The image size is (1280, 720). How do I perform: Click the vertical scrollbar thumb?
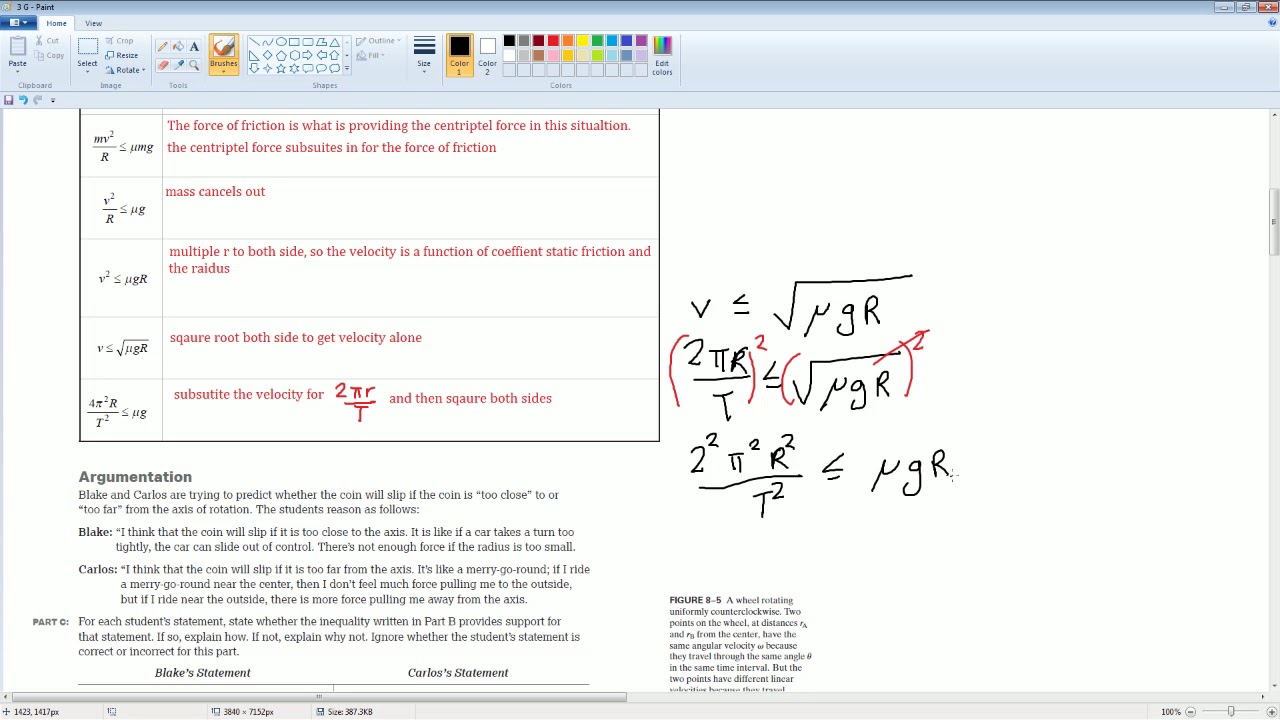[x=1273, y=220]
